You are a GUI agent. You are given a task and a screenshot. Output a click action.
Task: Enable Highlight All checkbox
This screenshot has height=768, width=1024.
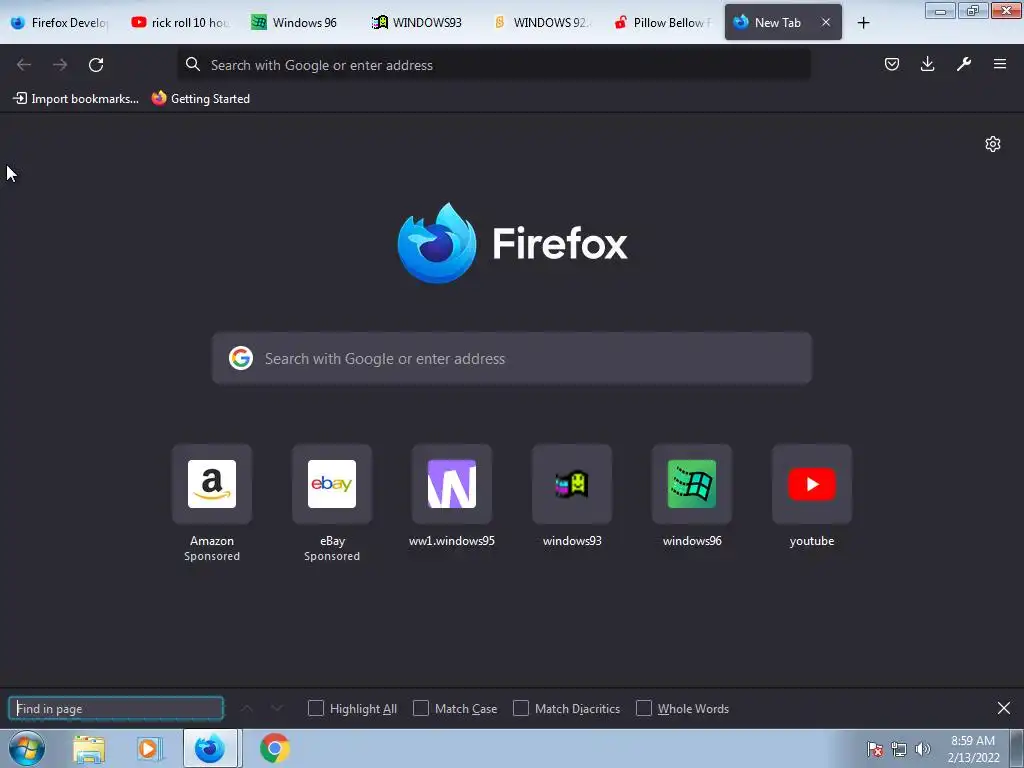click(315, 709)
